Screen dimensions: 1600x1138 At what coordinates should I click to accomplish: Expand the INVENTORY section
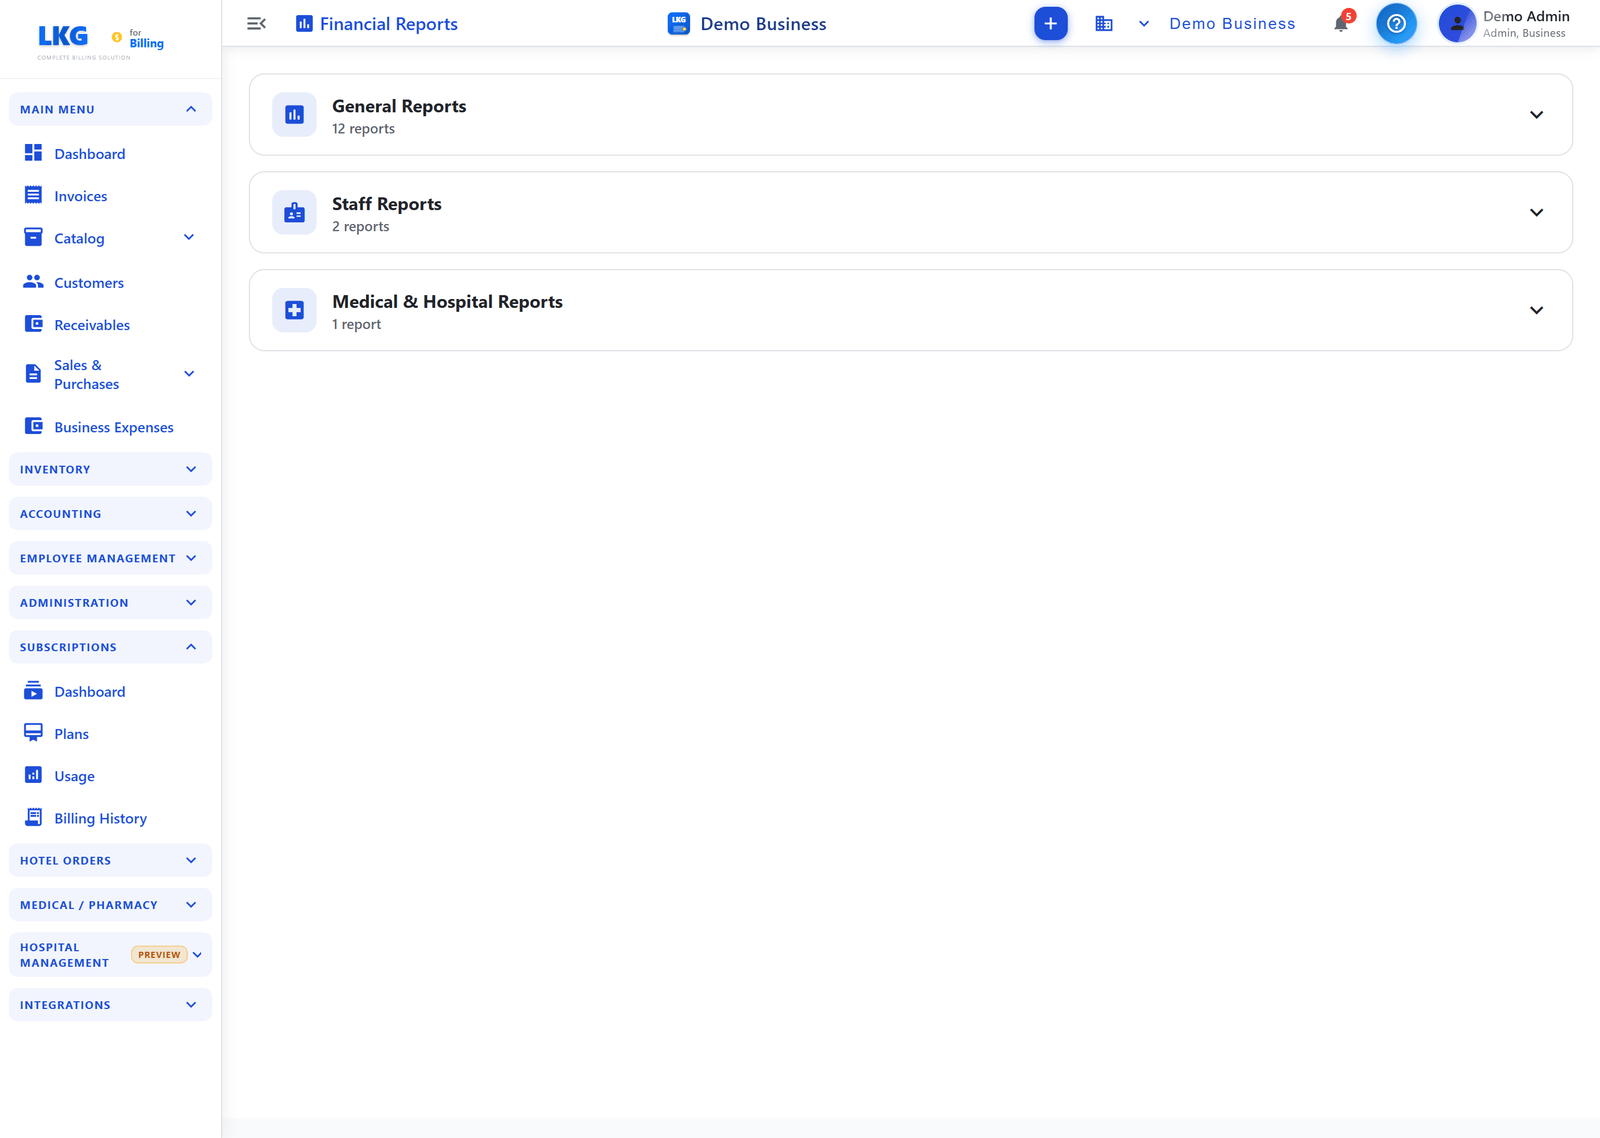pyautogui.click(x=110, y=469)
